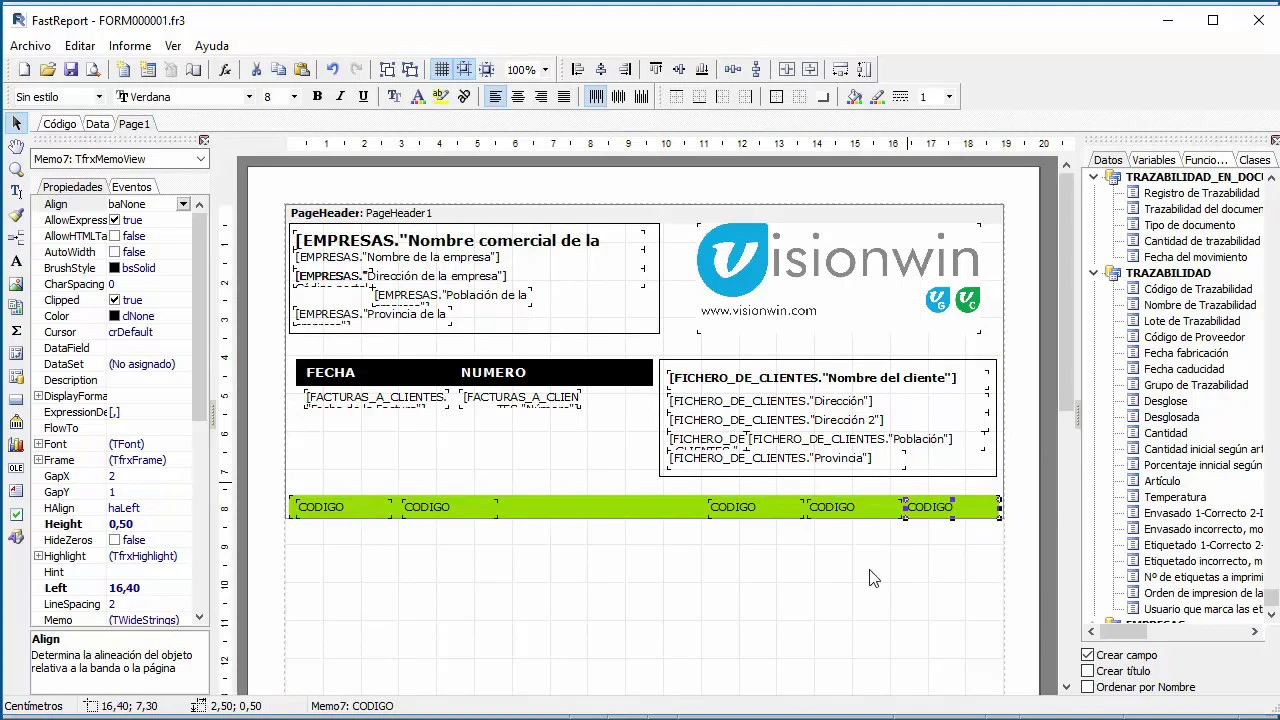Click the Color property clNone swatch
Viewport: 1280px width, 720px height.
coord(114,316)
